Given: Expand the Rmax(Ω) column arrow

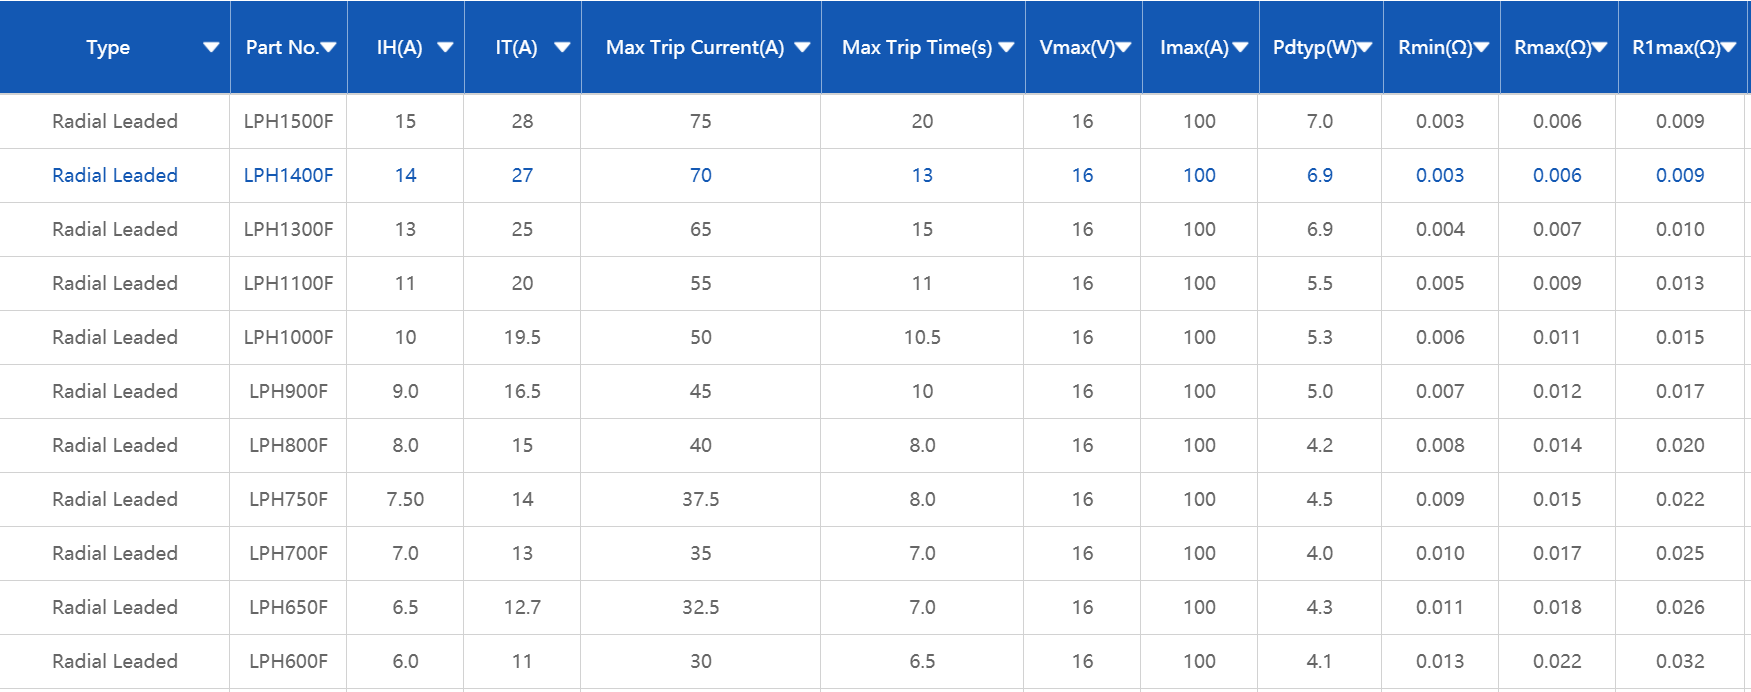Looking at the screenshot, I should 1600,48.
